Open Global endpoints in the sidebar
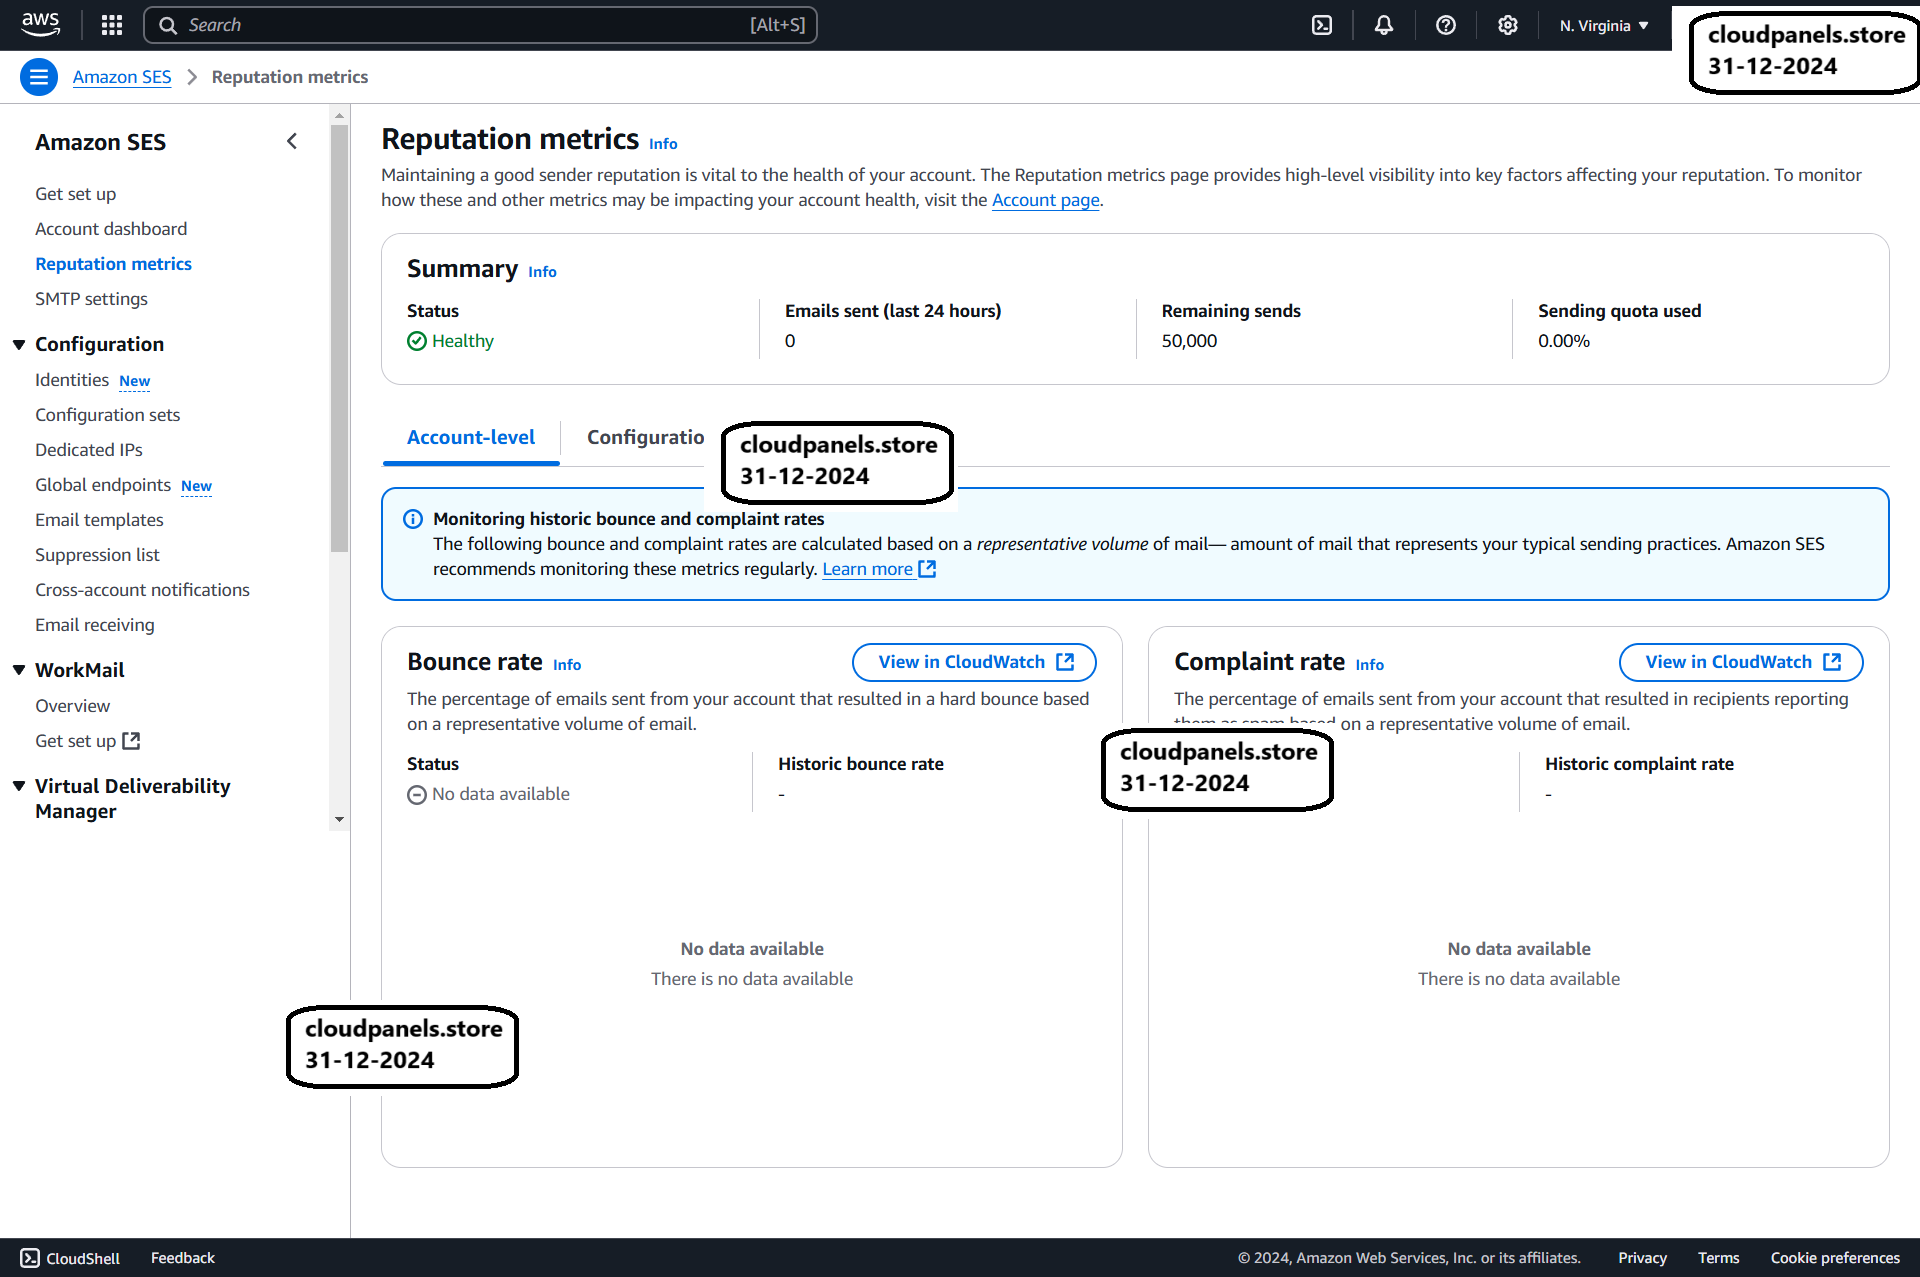 pos(103,485)
